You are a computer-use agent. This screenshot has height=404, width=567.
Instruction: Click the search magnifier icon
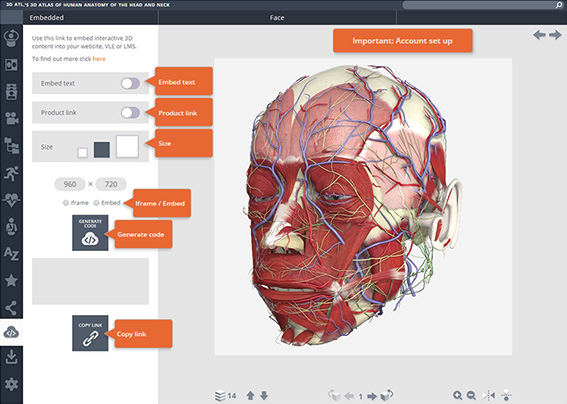point(559,5)
